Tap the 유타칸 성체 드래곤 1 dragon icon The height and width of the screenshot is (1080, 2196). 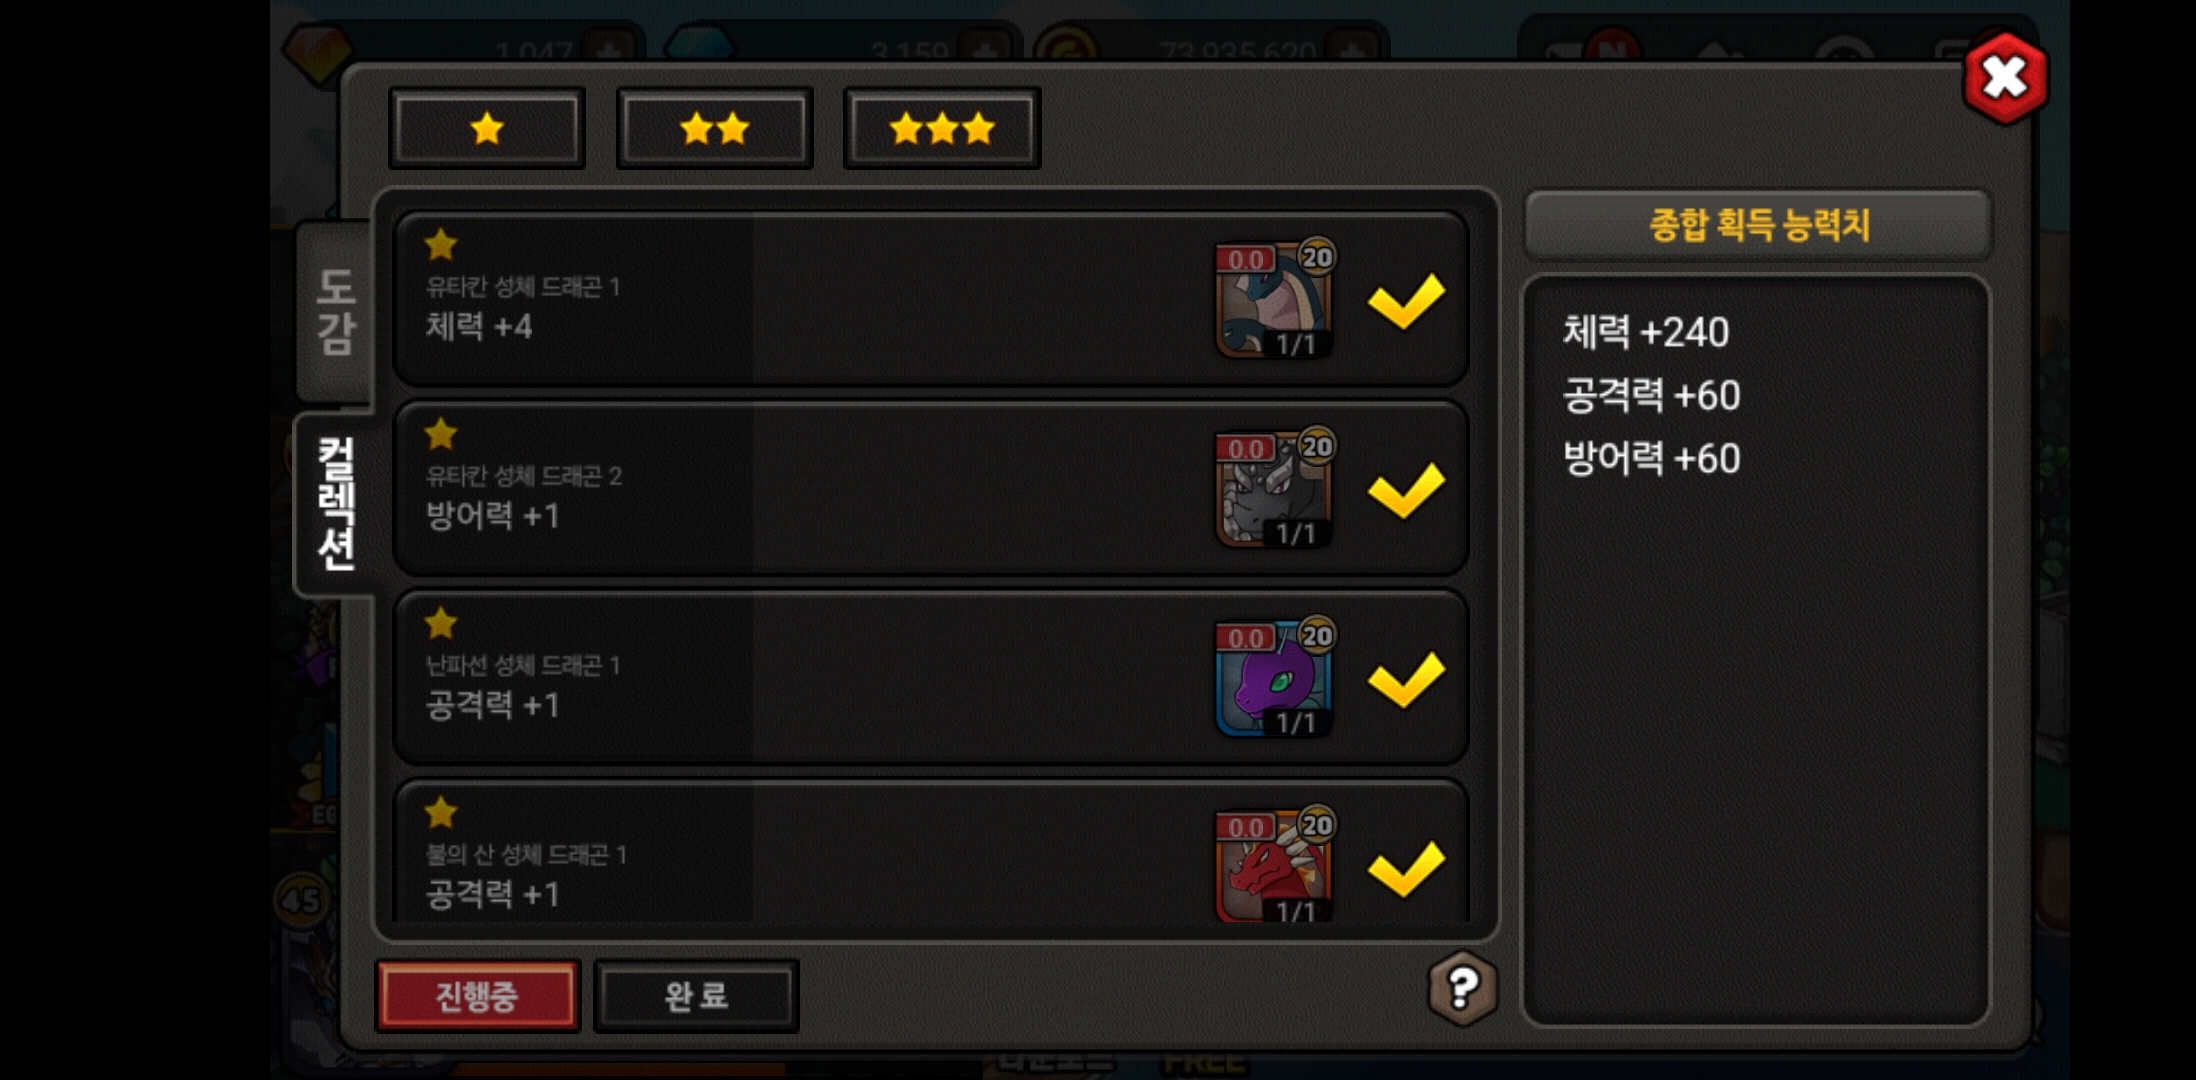tap(1274, 299)
